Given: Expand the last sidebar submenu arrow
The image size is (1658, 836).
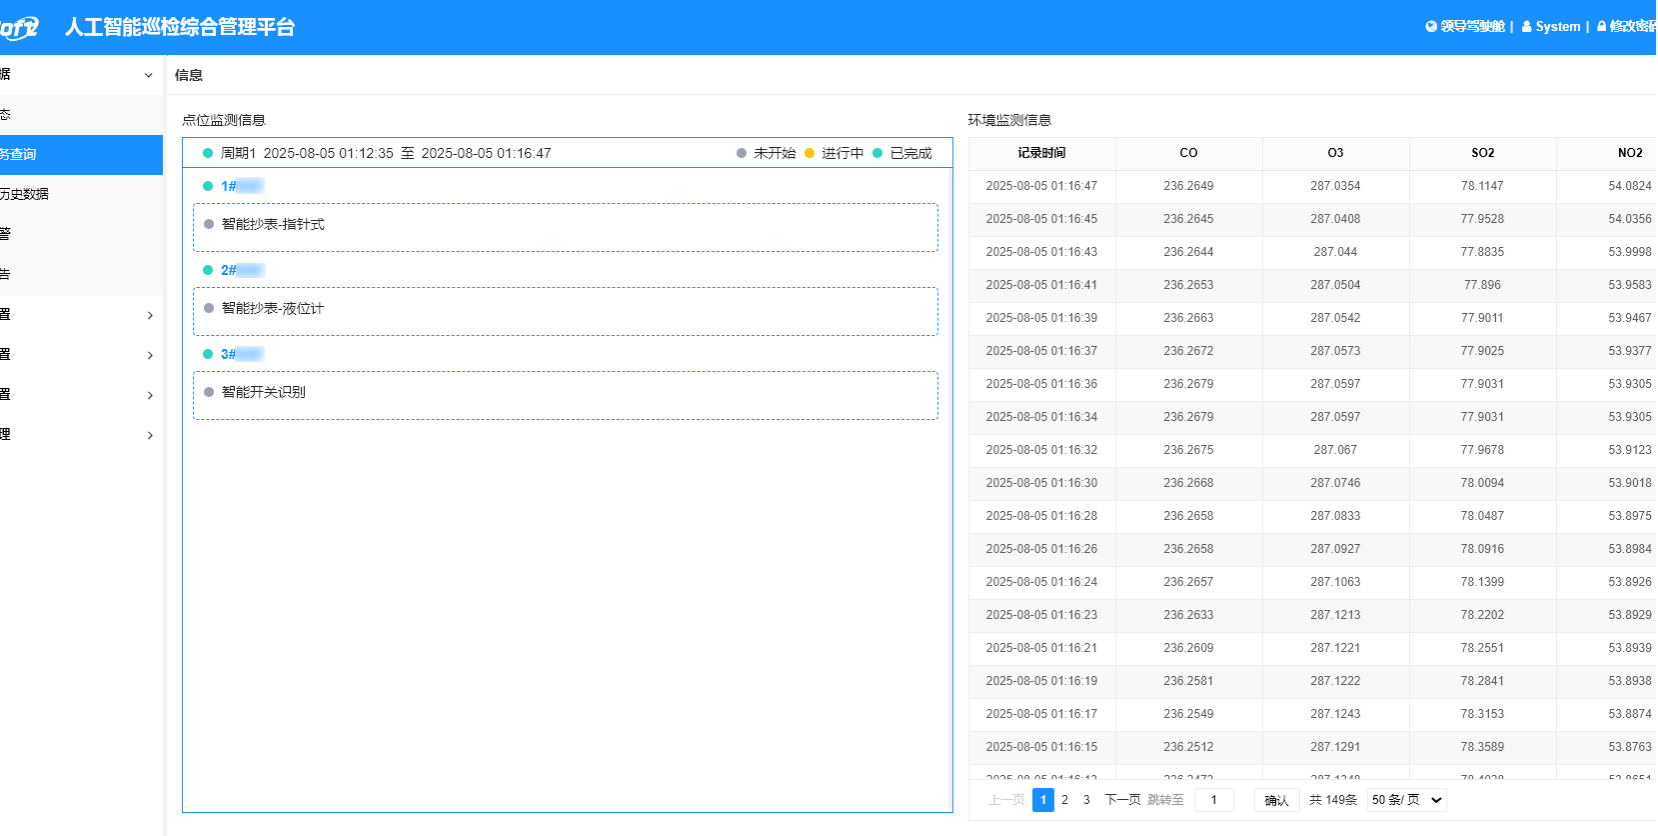Looking at the screenshot, I should point(150,435).
